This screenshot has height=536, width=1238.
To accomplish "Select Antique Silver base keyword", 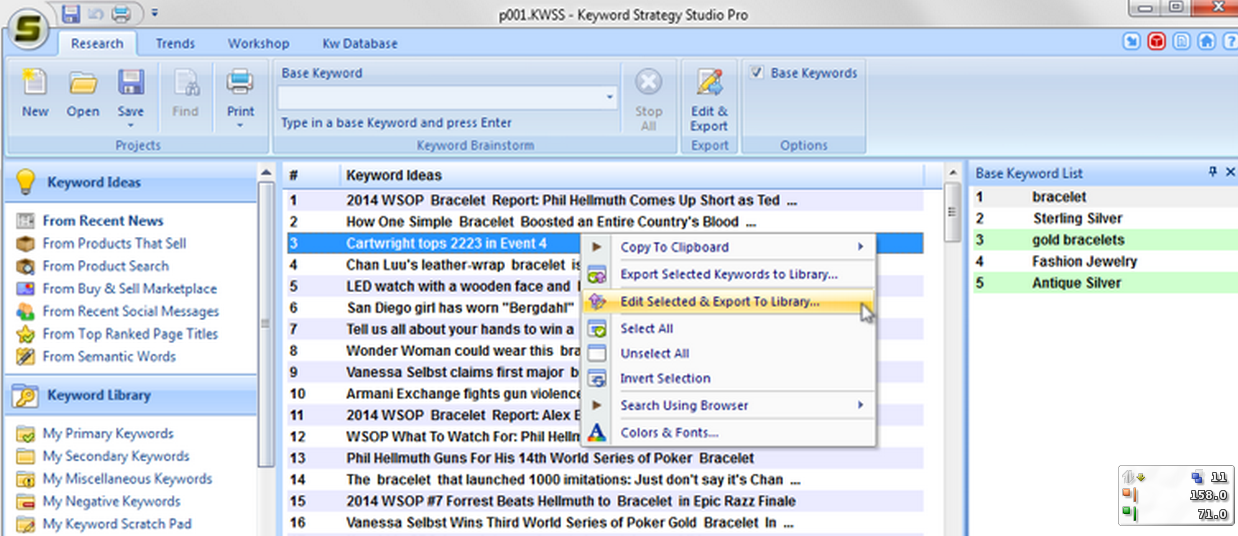I will tap(1104, 283).
